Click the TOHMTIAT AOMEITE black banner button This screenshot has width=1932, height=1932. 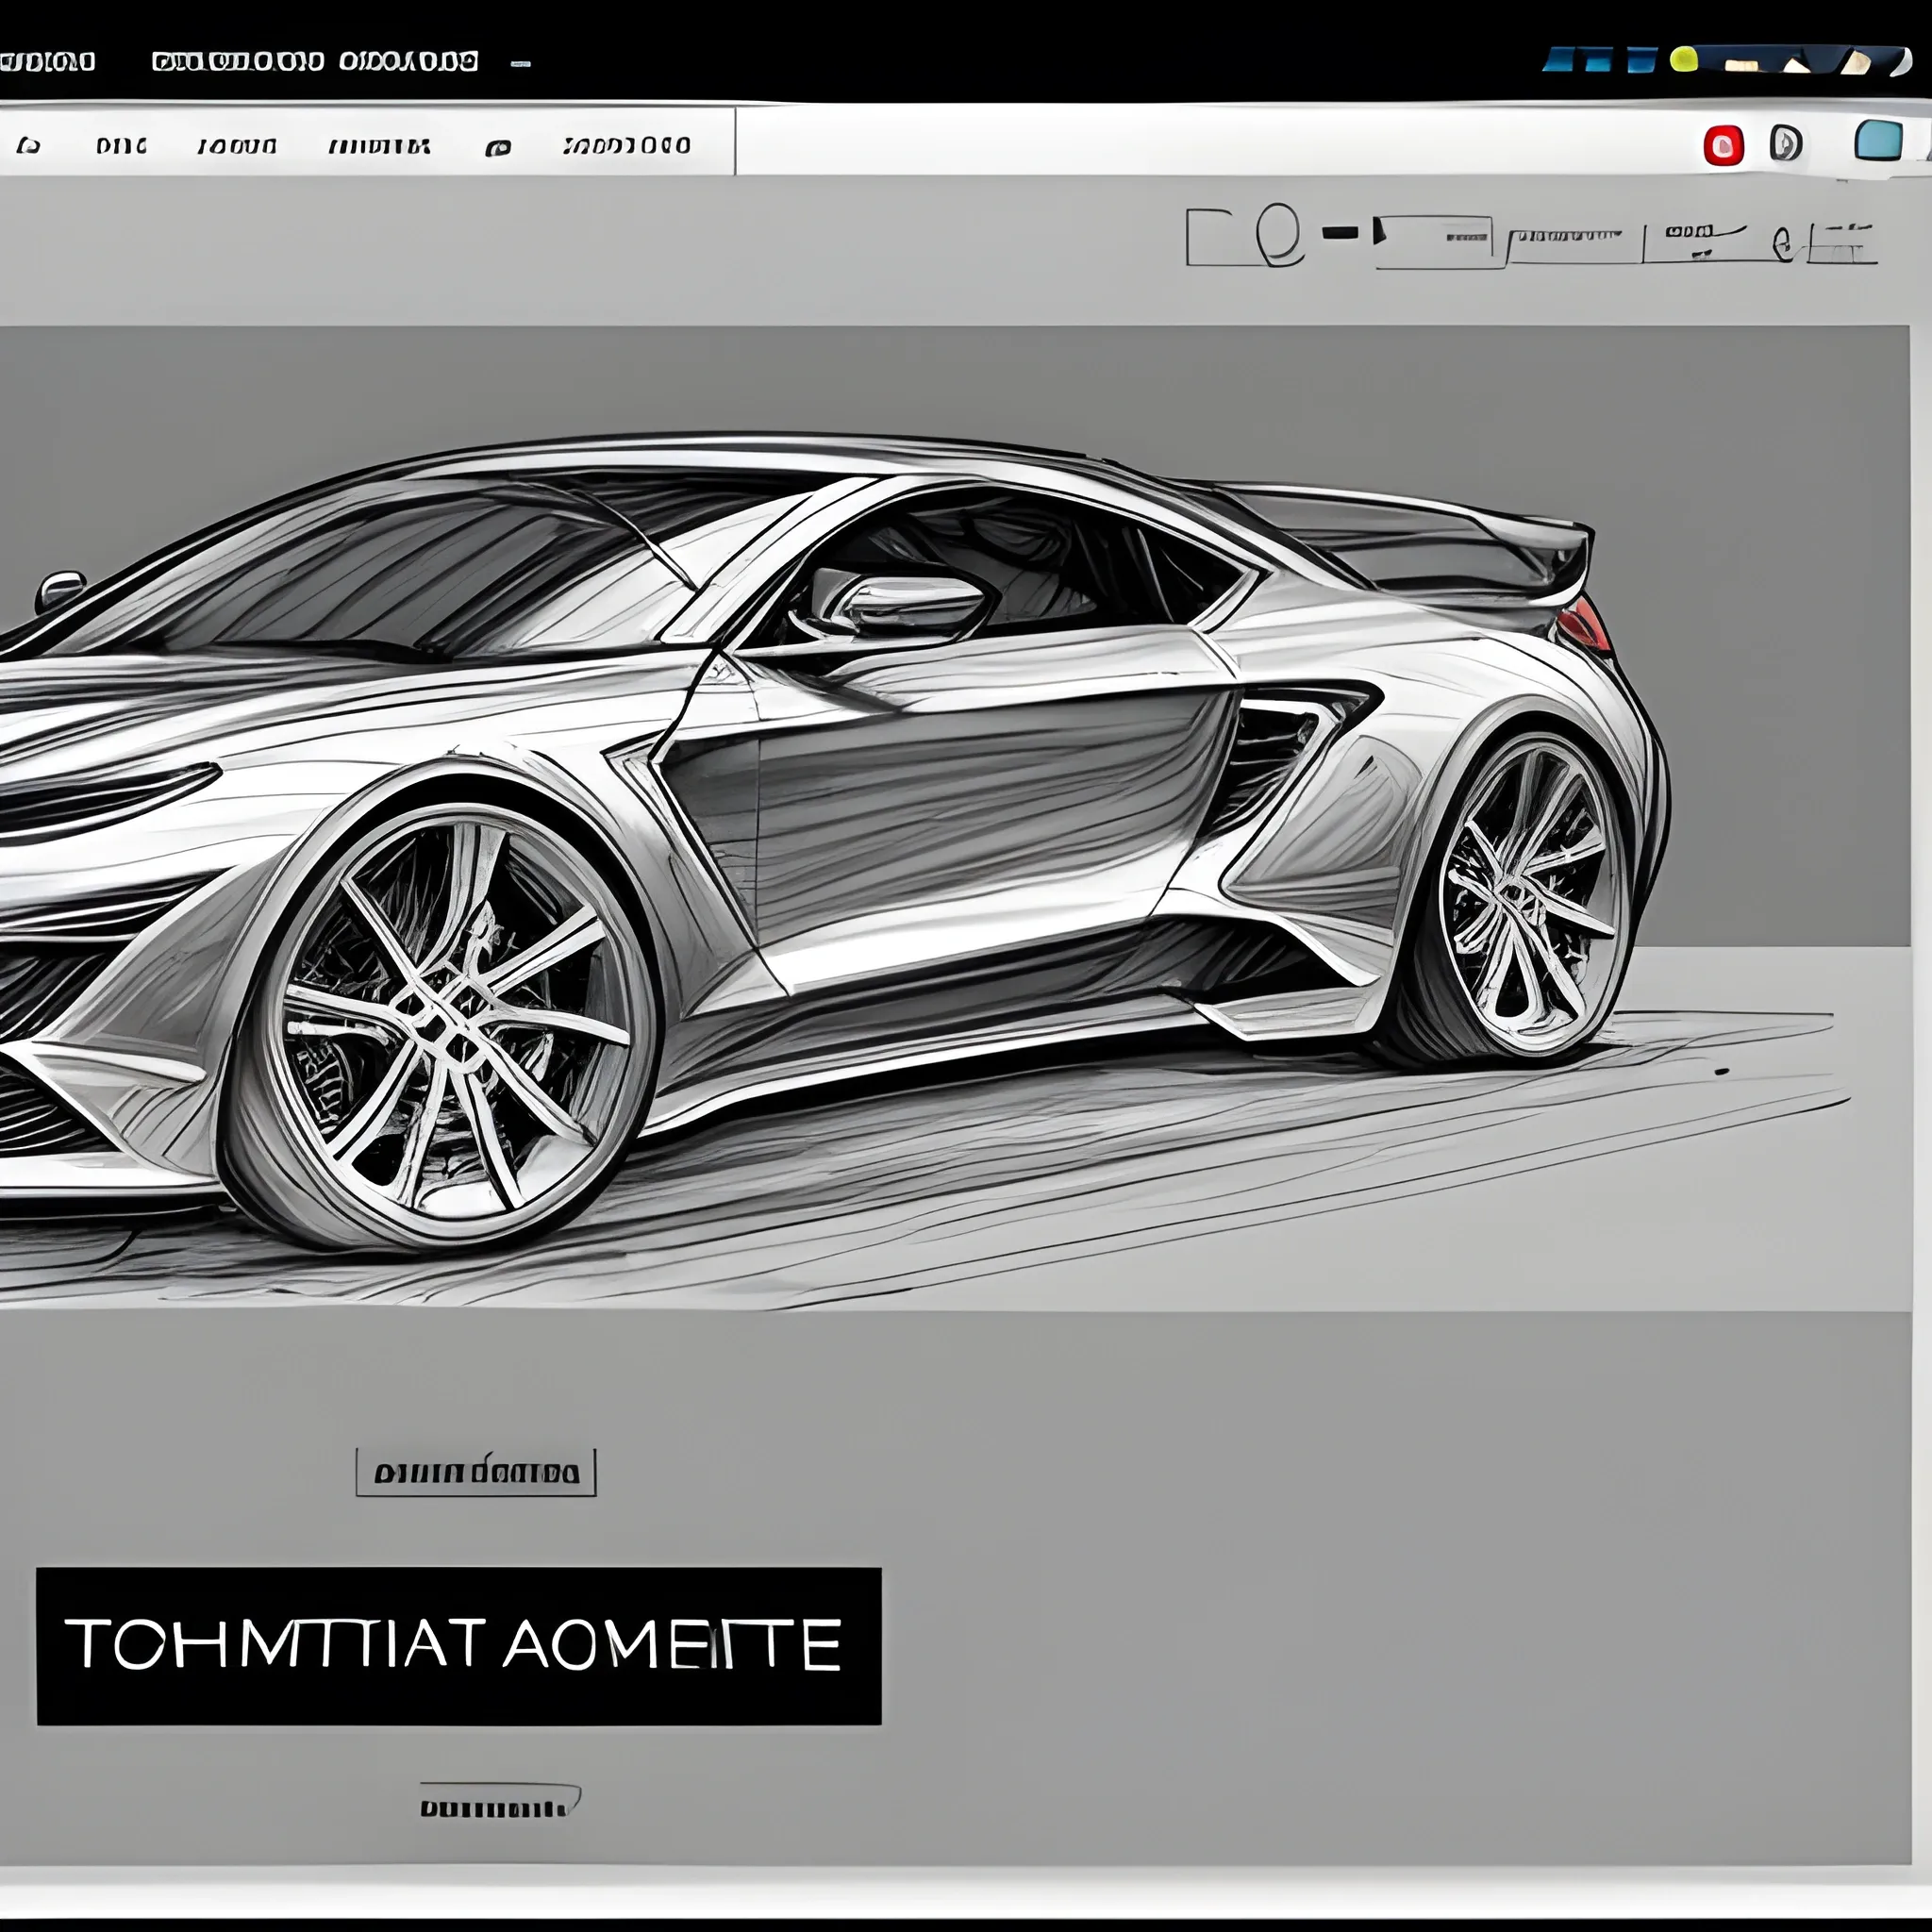coord(459,1646)
